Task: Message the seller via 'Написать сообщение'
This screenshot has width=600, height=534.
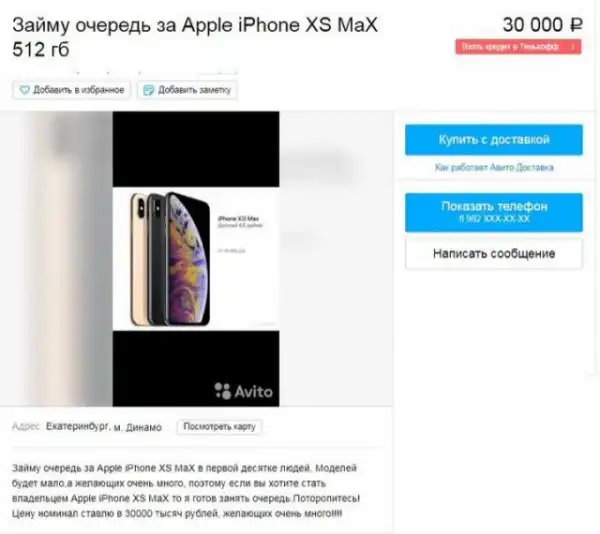Action: coord(494,254)
